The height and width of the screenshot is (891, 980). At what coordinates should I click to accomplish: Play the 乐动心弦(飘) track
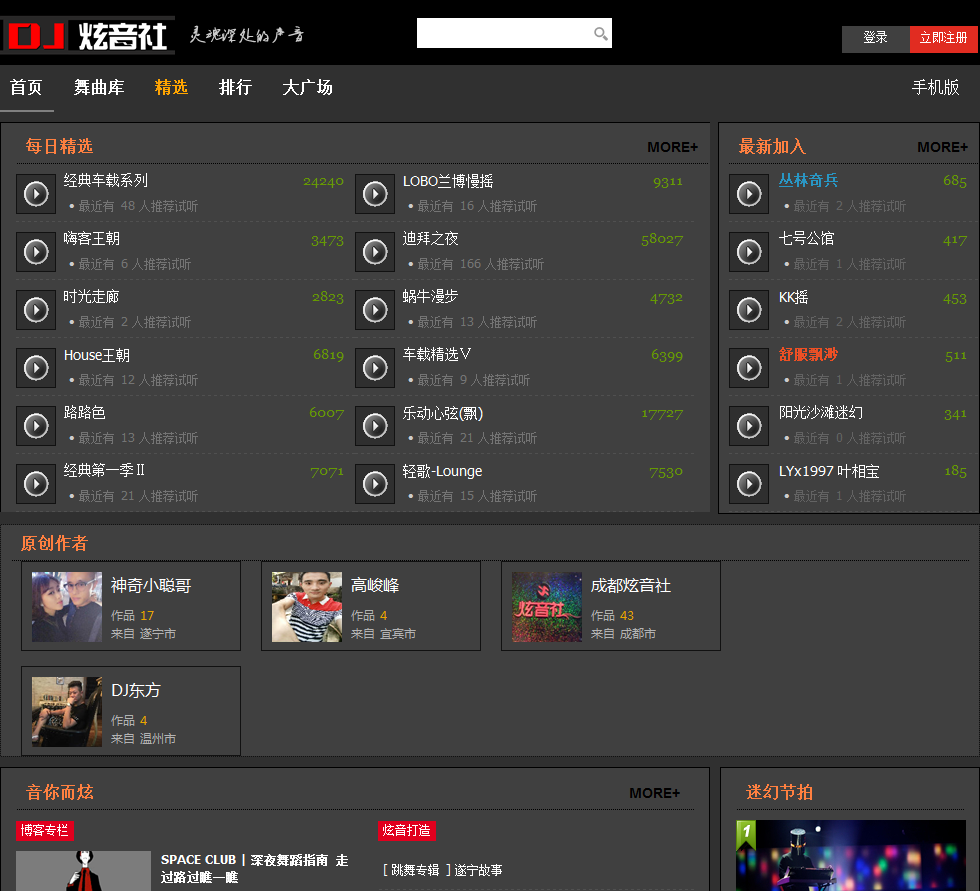[375, 426]
